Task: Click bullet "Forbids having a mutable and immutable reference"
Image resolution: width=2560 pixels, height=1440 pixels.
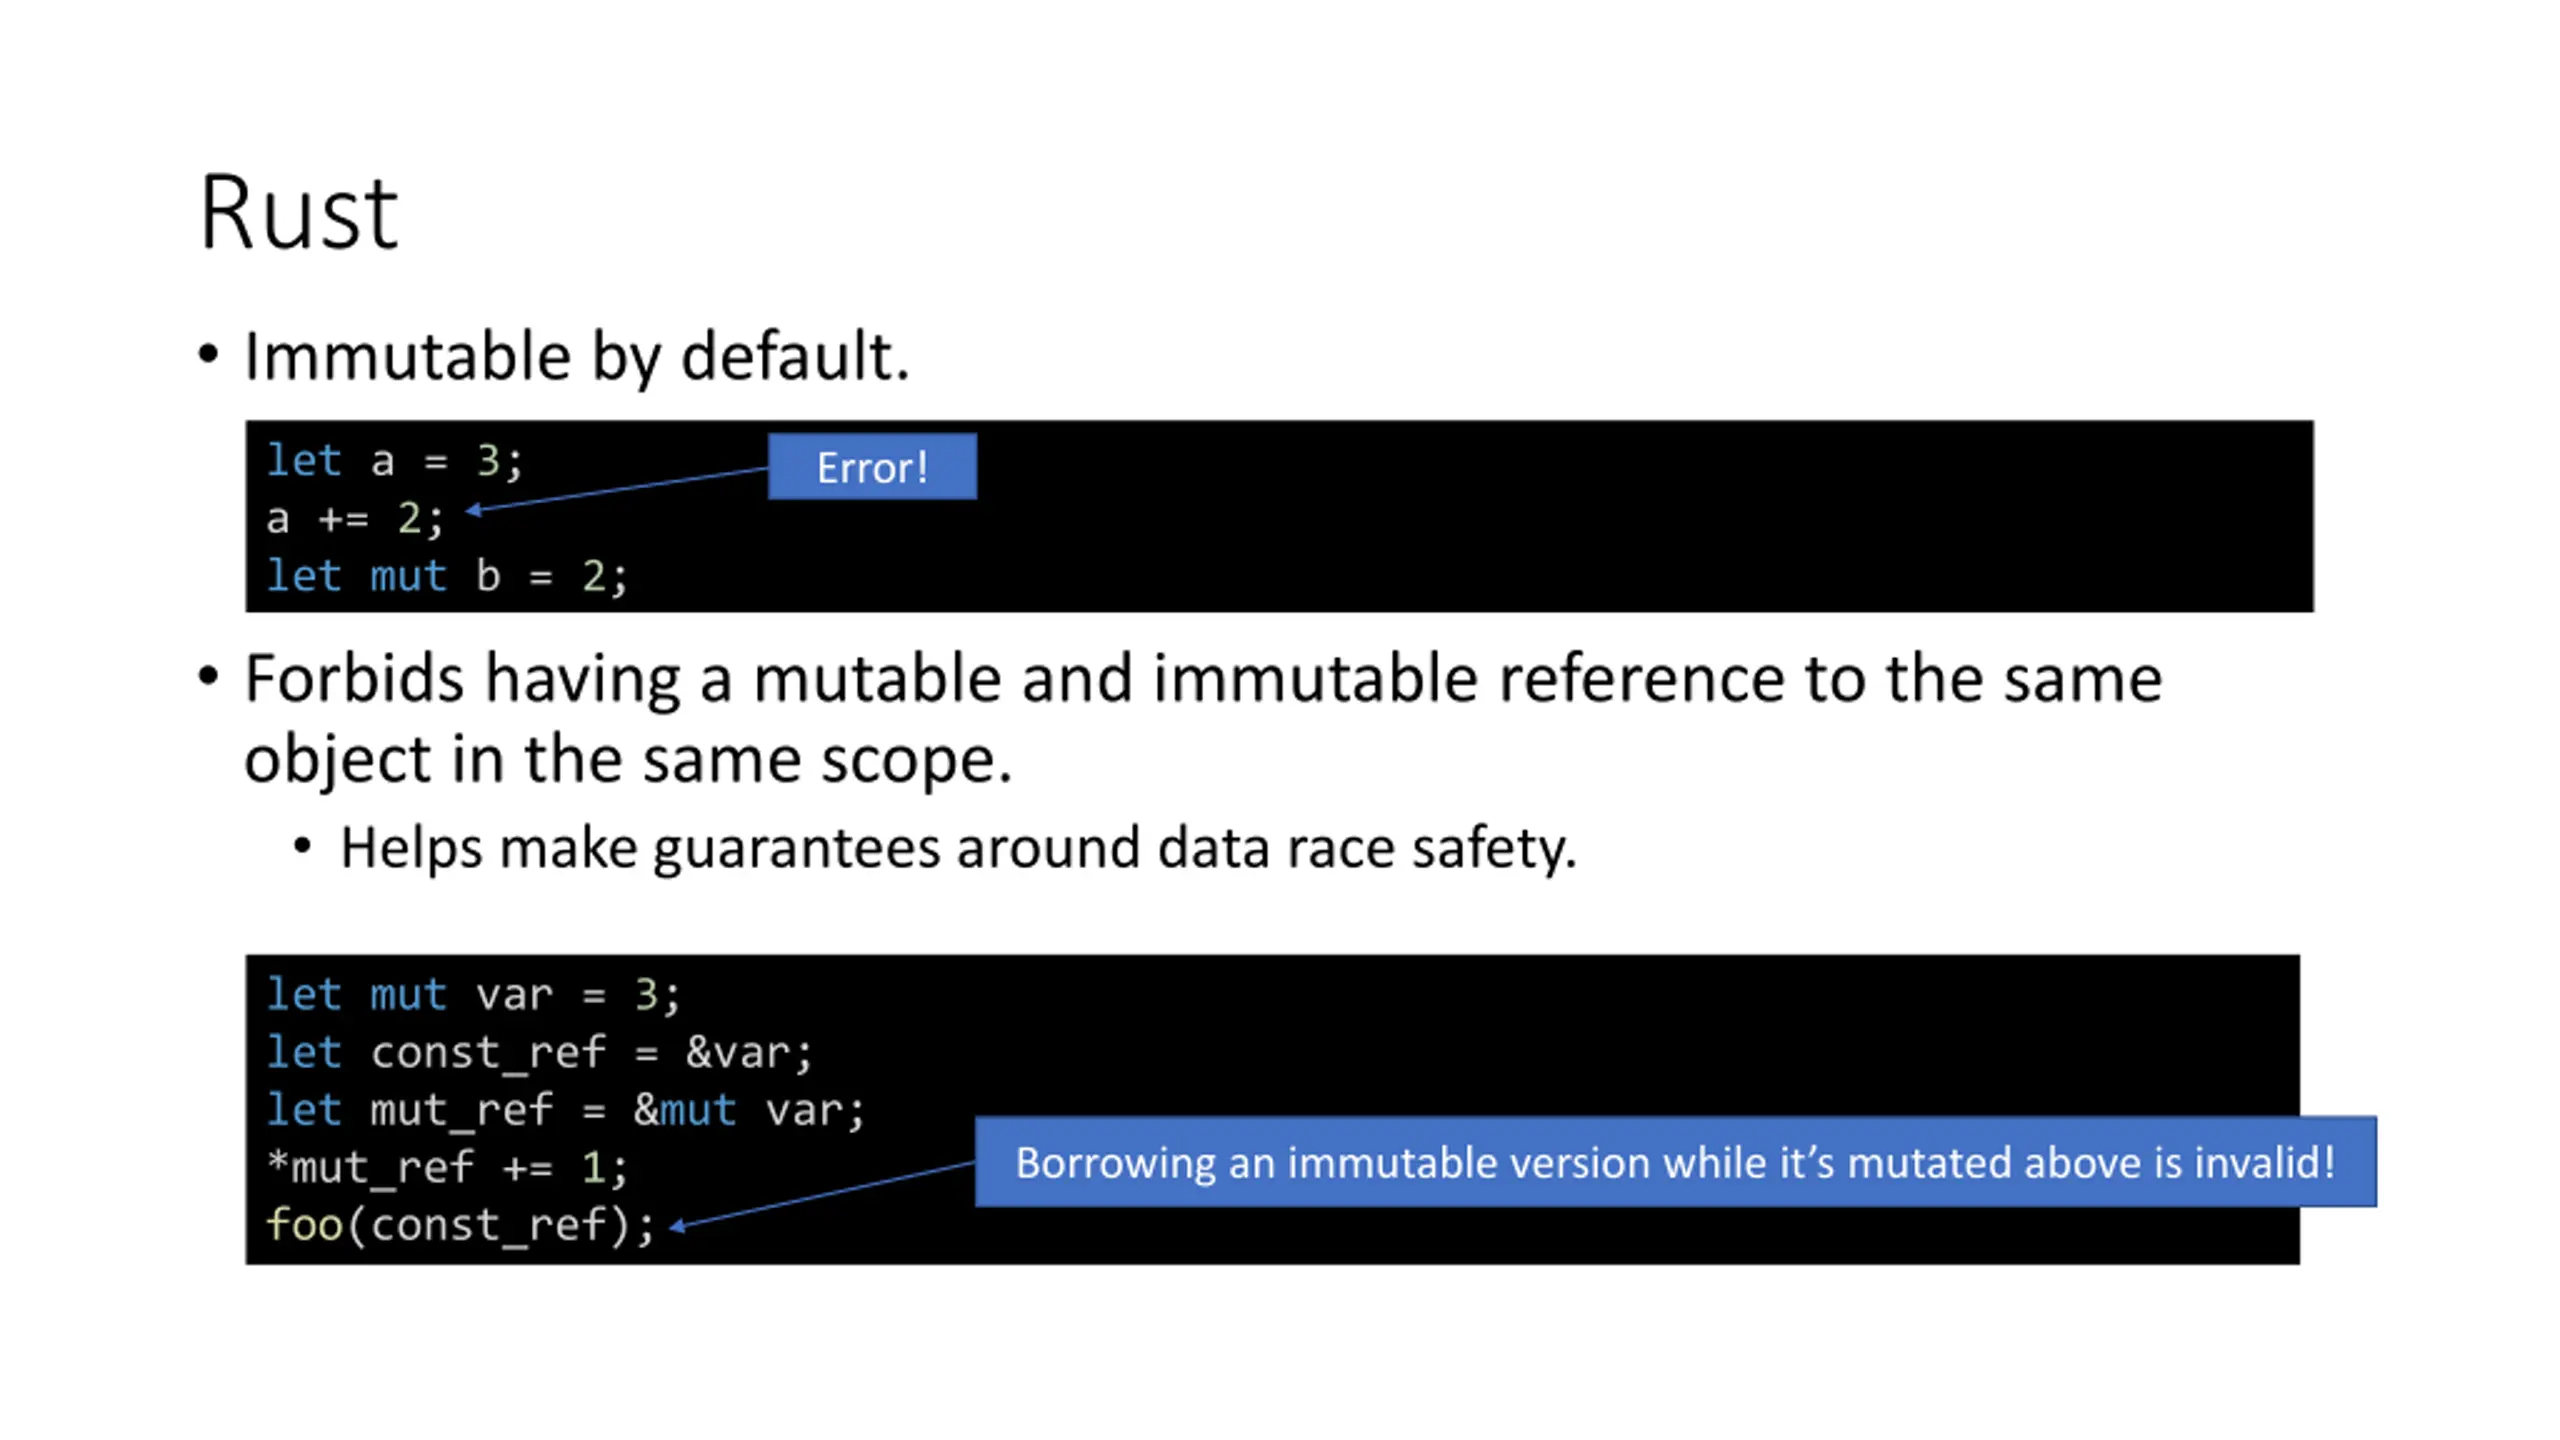Action: pyautogui.click(x=1203, y=679)
